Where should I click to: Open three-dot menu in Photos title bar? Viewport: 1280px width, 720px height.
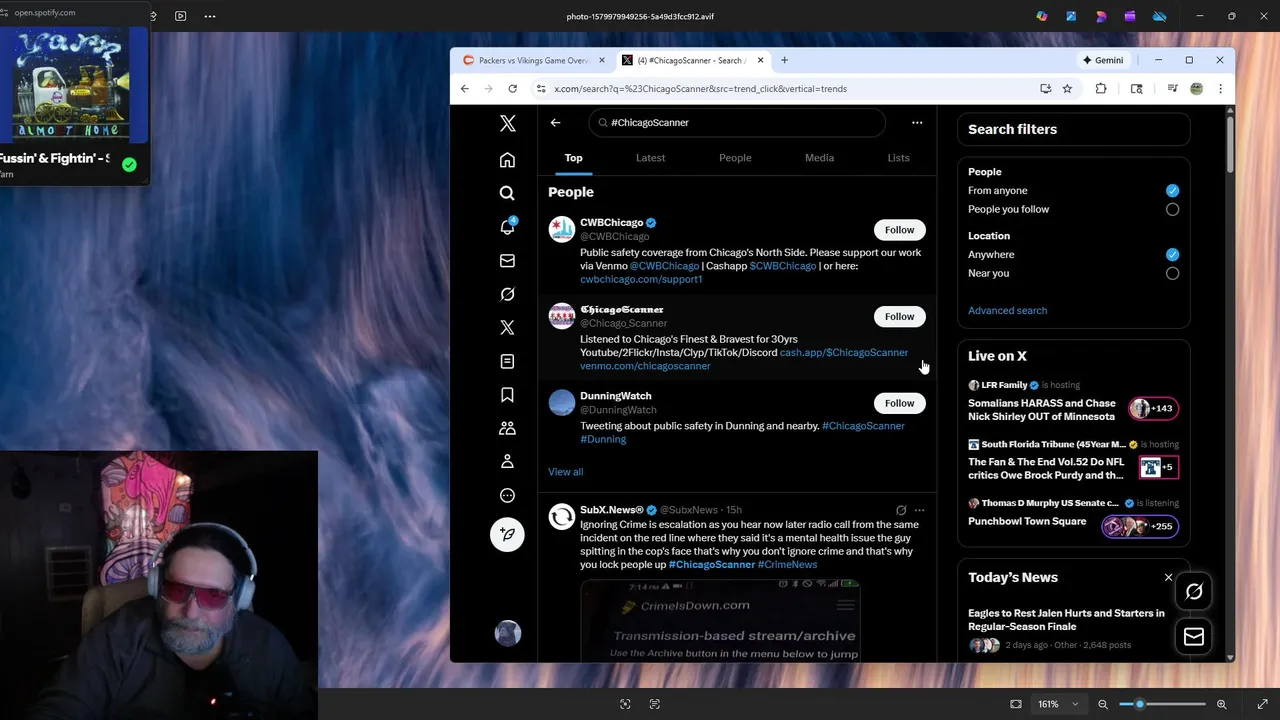coord(209,16)
